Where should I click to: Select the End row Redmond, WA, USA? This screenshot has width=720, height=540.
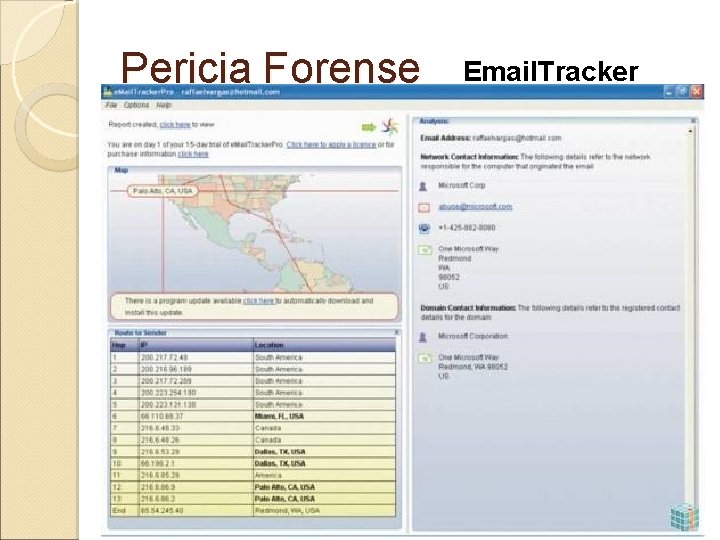tap(253, 511)
